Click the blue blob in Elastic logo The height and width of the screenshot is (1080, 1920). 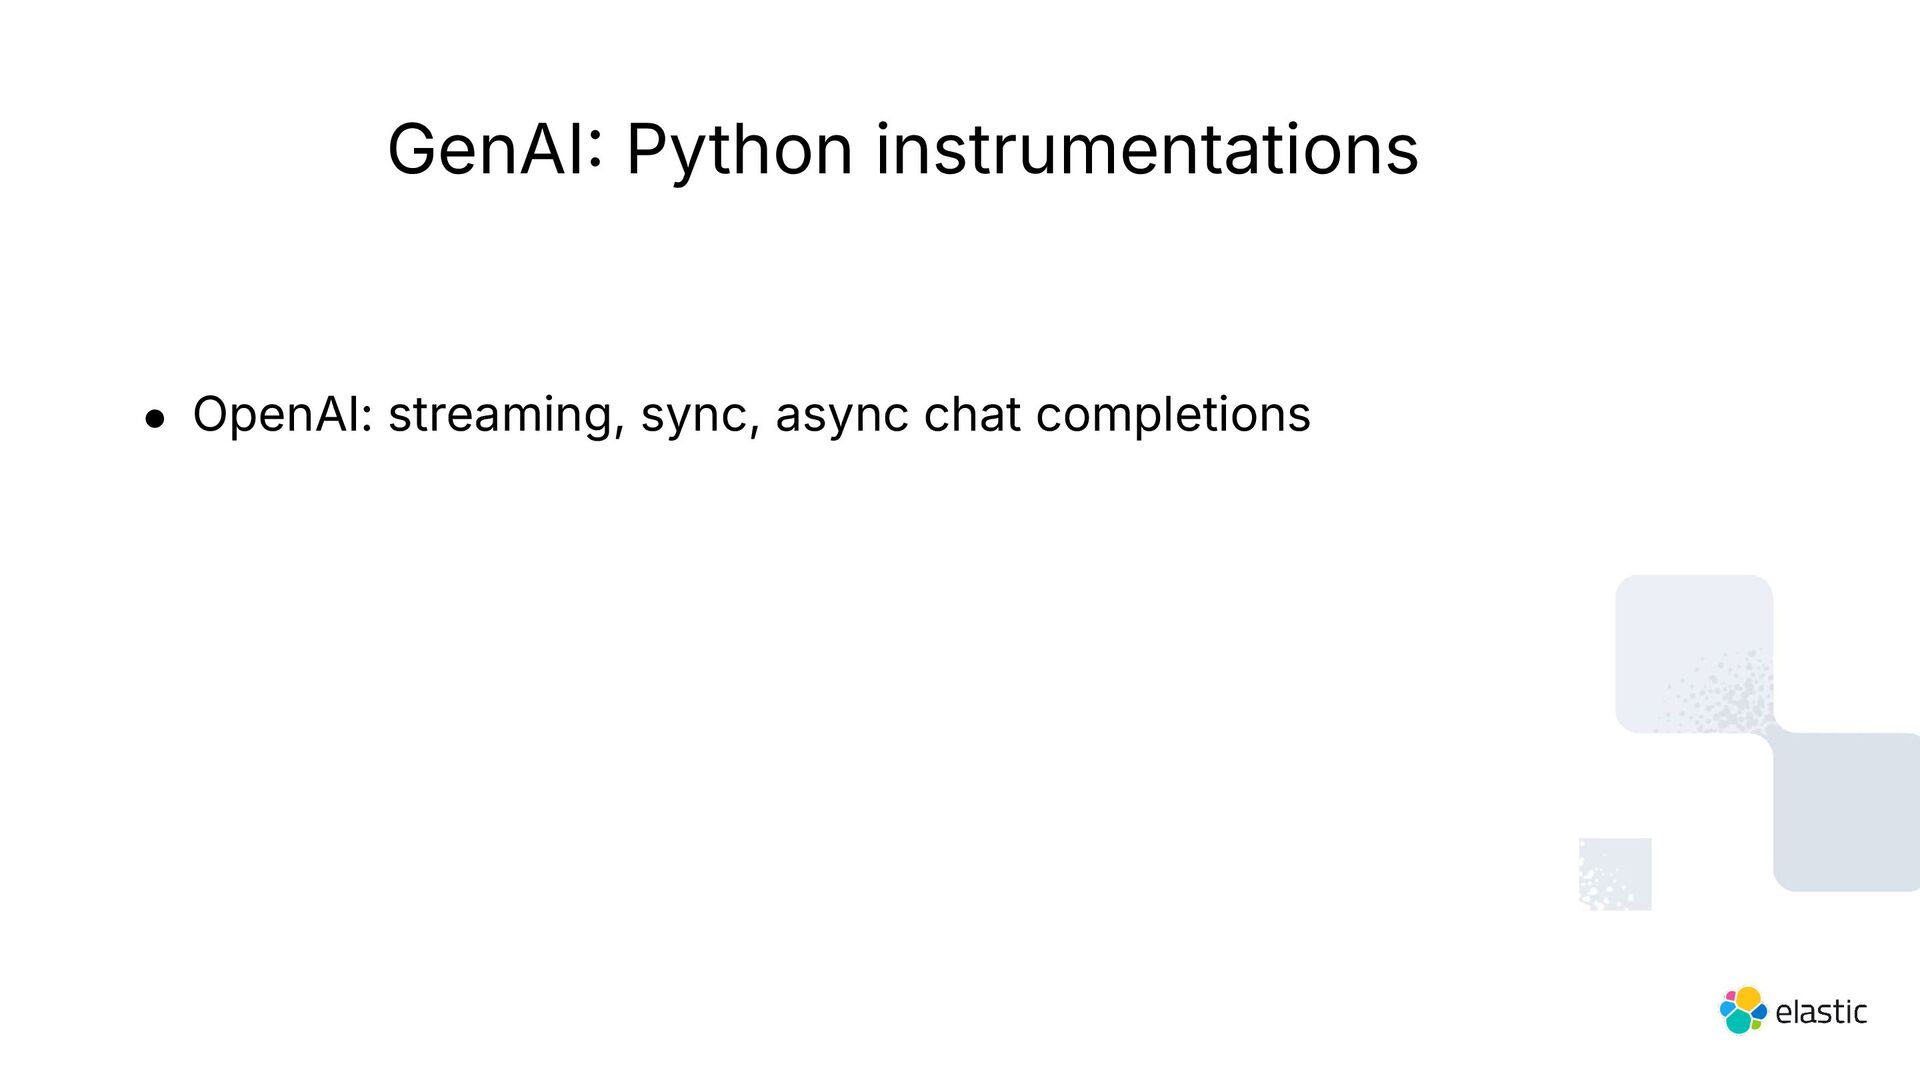coord(1759,1011)
